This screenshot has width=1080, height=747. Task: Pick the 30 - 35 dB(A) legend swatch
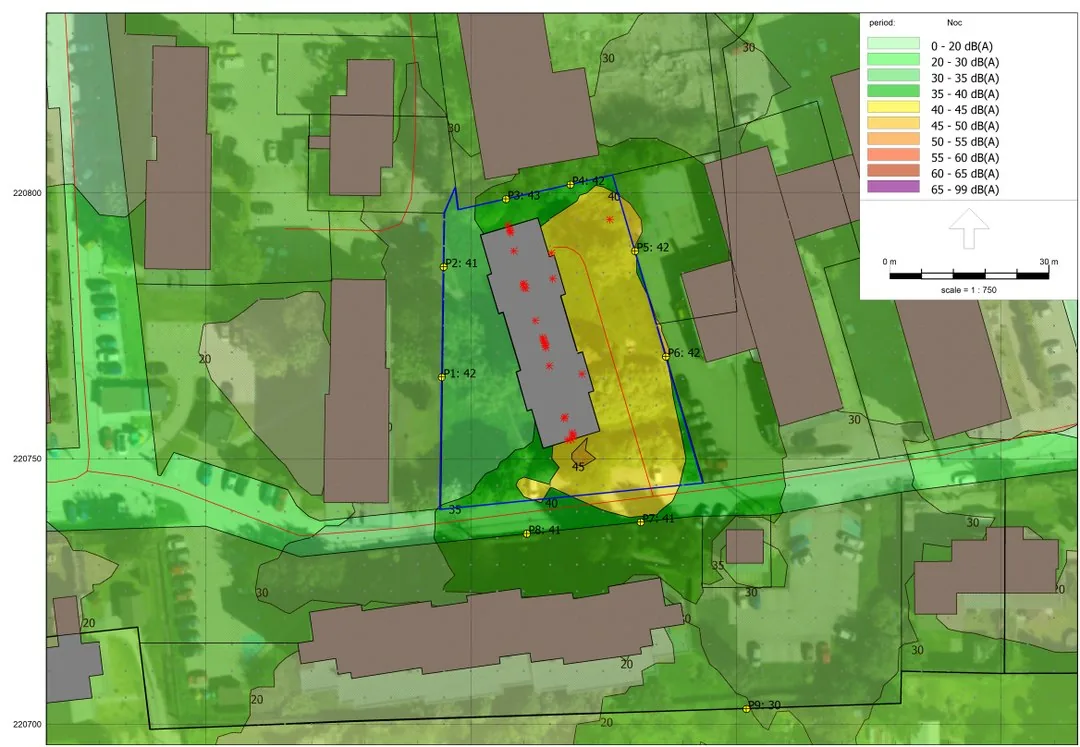(893, 75)
